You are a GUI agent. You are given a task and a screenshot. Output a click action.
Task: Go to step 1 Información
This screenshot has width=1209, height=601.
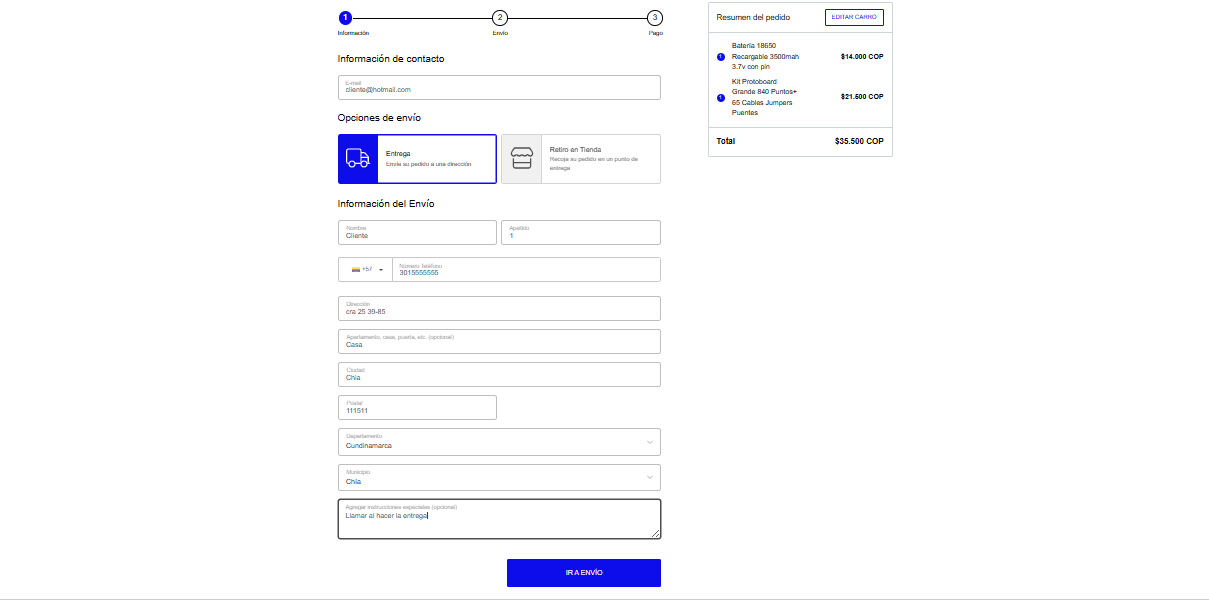pos(345,17)
